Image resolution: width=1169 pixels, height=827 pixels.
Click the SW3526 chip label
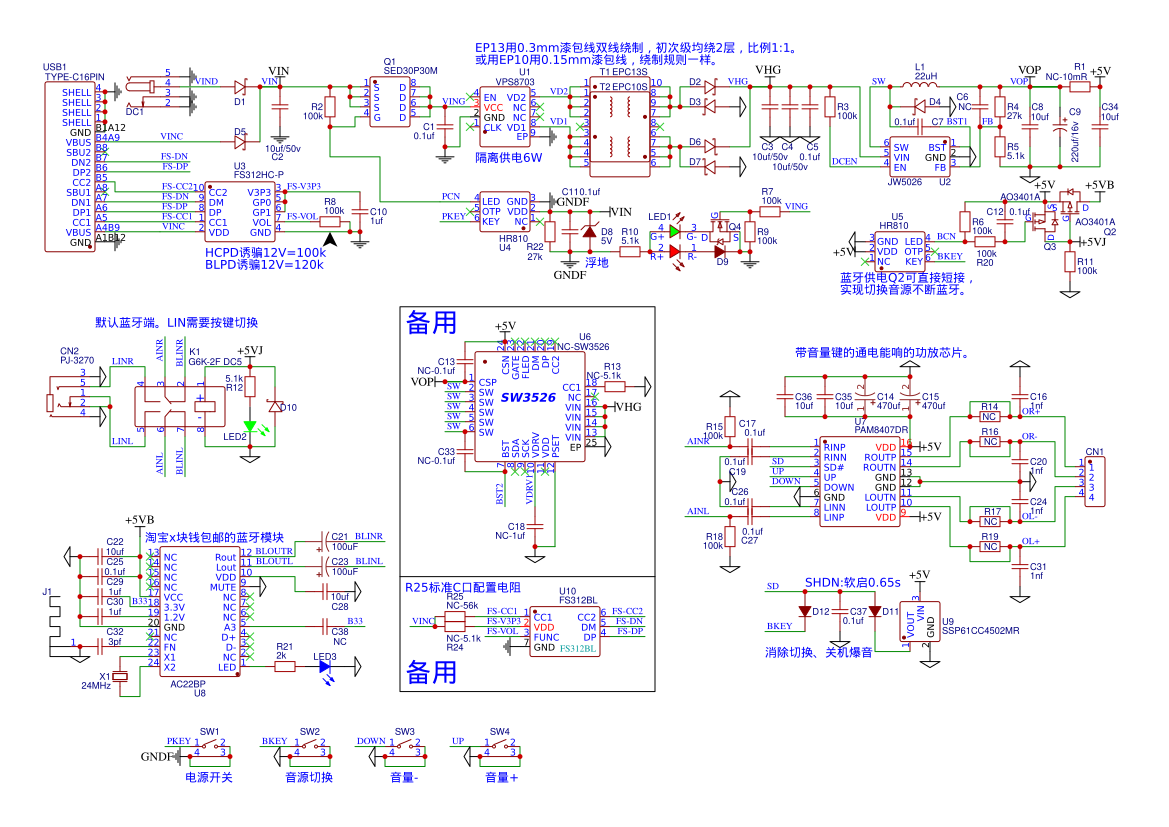(528, 397)
